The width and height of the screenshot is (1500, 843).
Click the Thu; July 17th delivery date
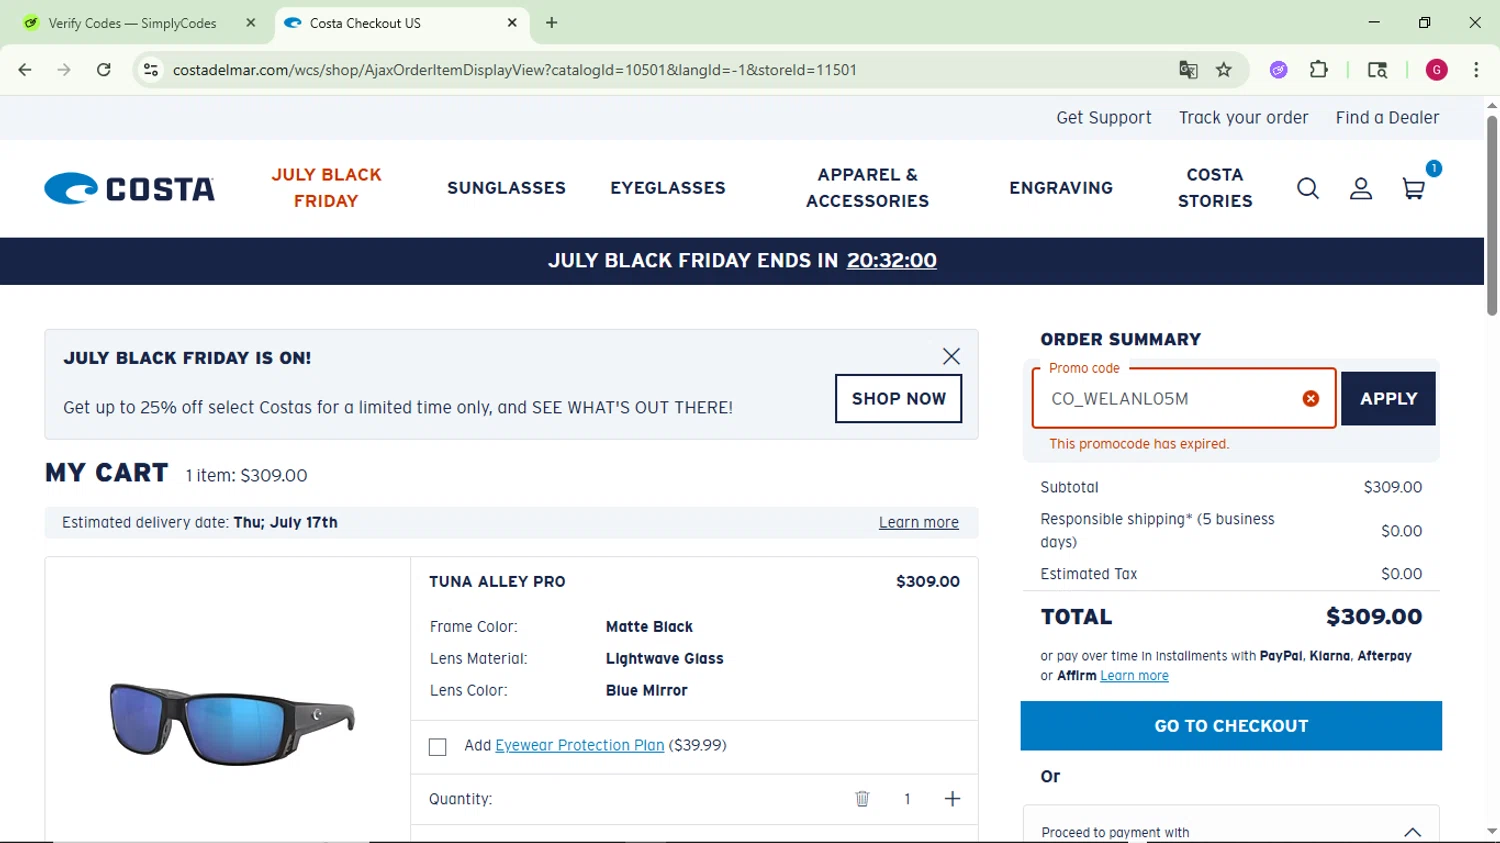[x=285, y=523]
